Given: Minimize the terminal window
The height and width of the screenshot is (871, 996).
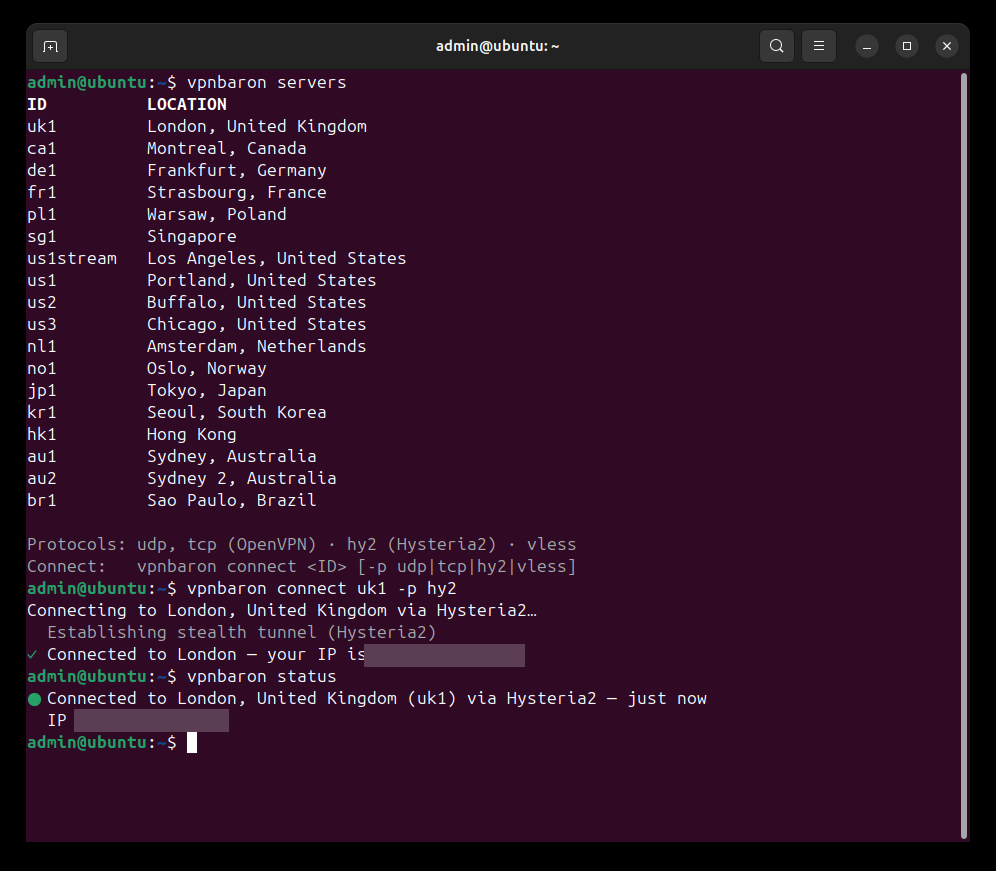Looking at the screenshot, I should click(866, 46).
